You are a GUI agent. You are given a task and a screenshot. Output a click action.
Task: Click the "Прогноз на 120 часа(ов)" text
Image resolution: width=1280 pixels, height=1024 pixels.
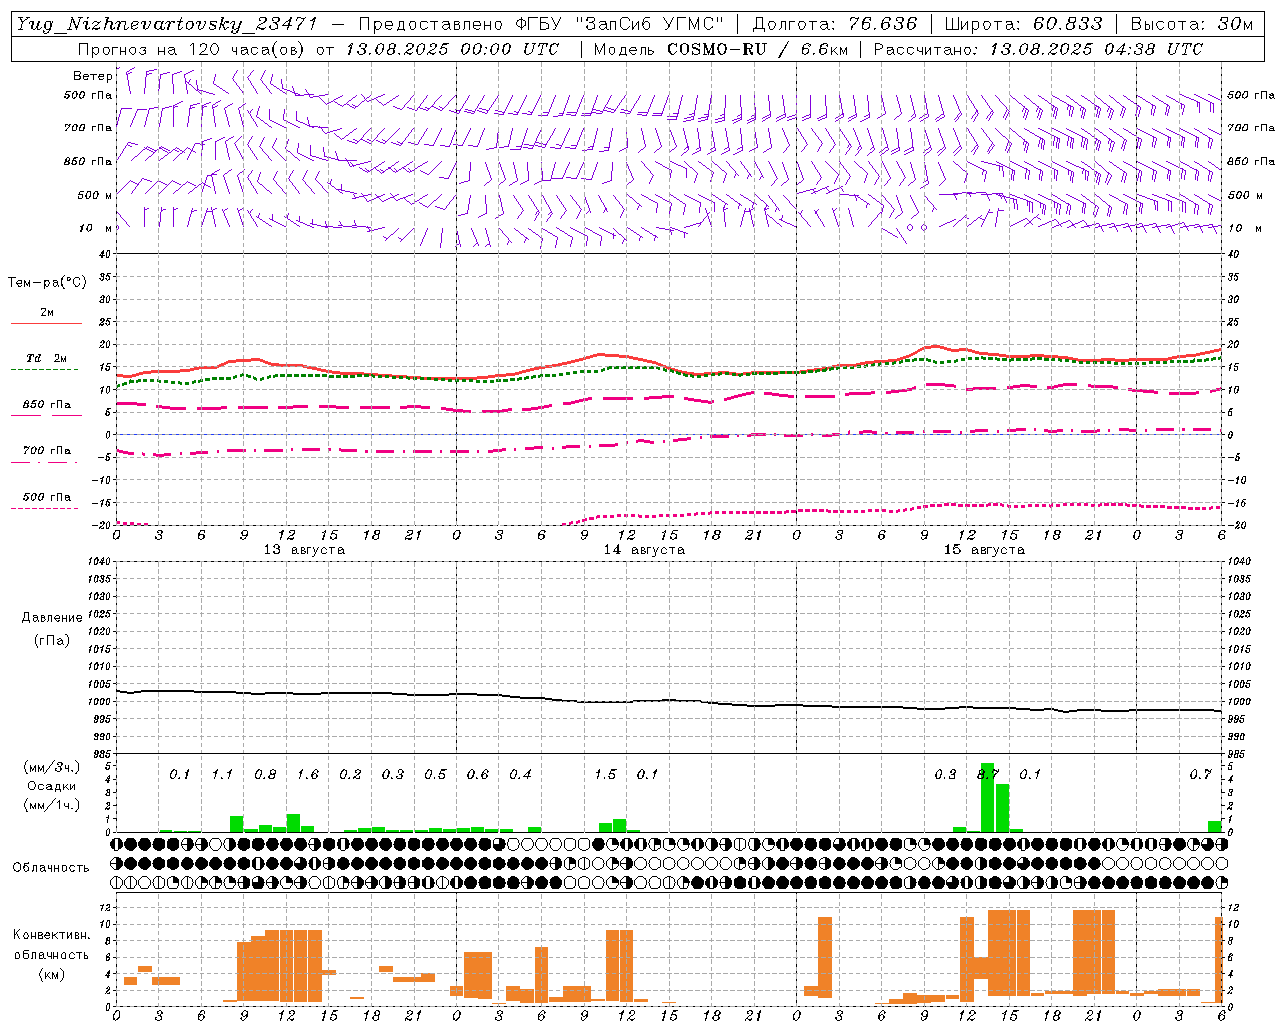192,49
